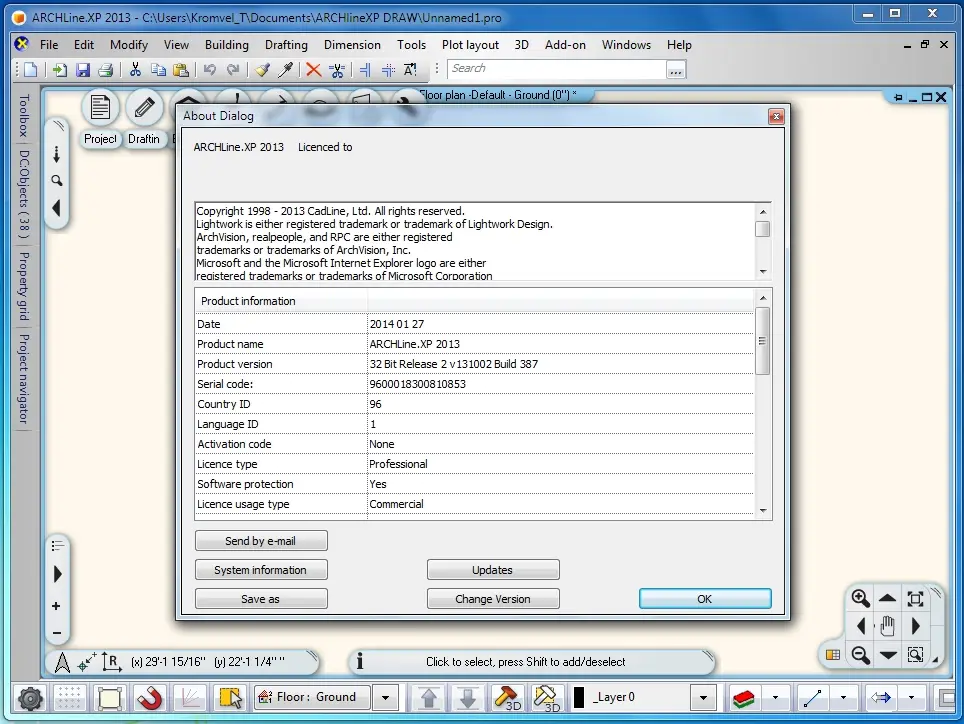Click the Change Version button
This screenshot has width=964, height=724.
tap(493, 599)
